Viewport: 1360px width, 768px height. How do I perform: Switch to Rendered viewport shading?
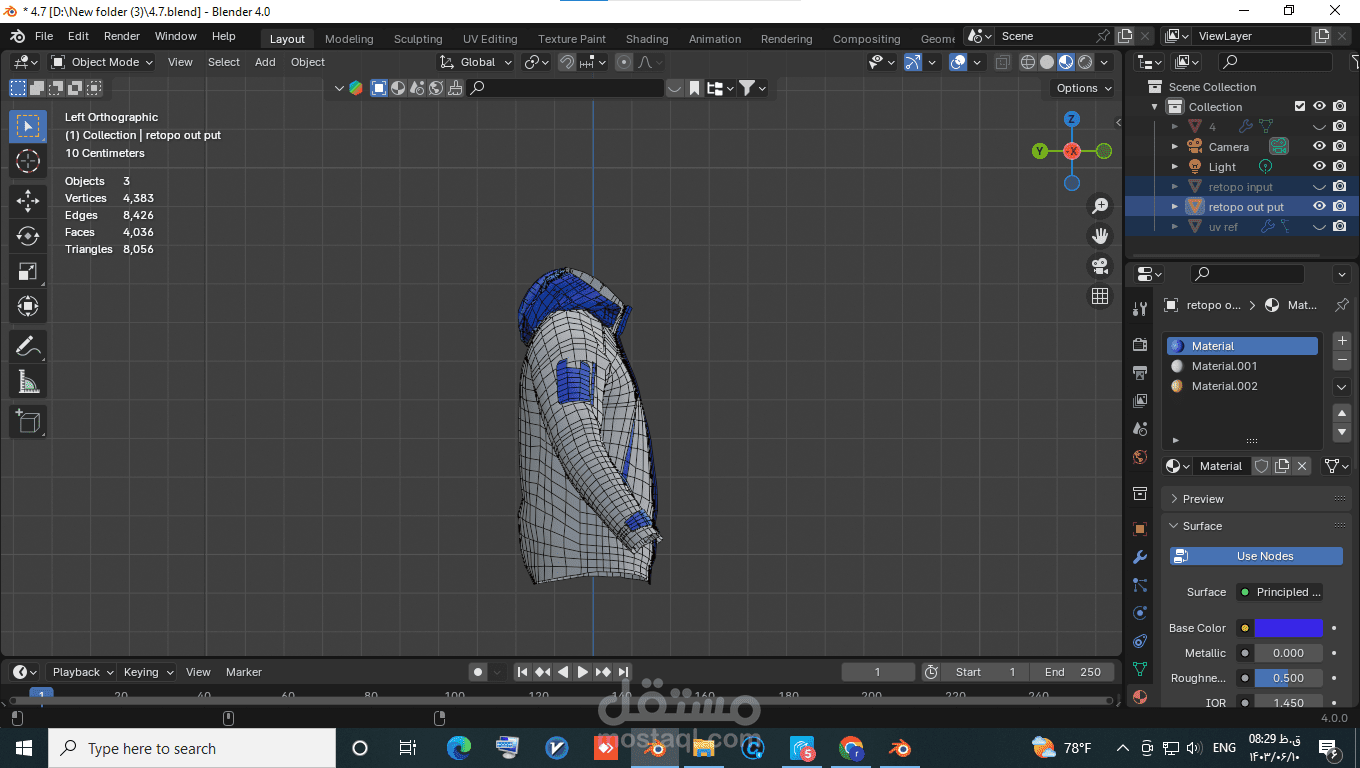[1085, 62]
